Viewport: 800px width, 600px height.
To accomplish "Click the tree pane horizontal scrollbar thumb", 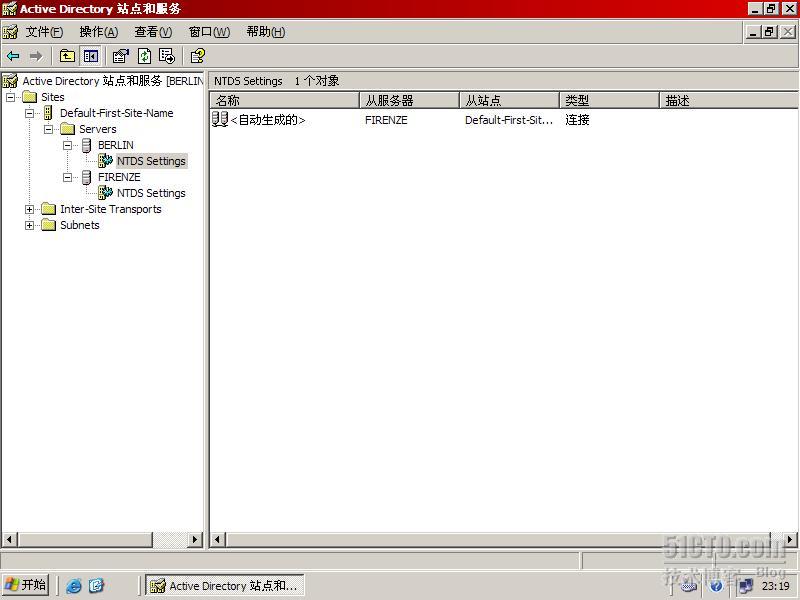I will pyautogui.click(x=86, y=539).
